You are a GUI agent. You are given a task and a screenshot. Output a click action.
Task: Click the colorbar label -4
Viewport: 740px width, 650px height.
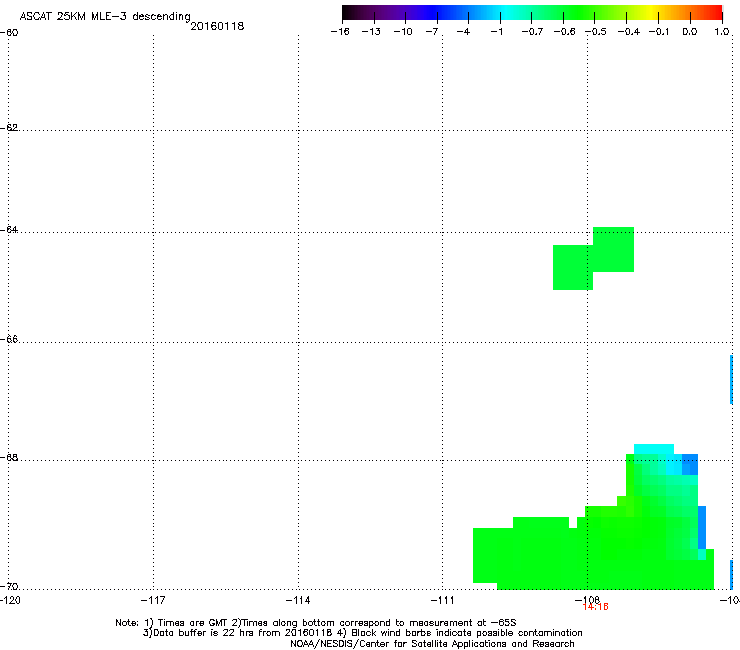tap(463, 32)
